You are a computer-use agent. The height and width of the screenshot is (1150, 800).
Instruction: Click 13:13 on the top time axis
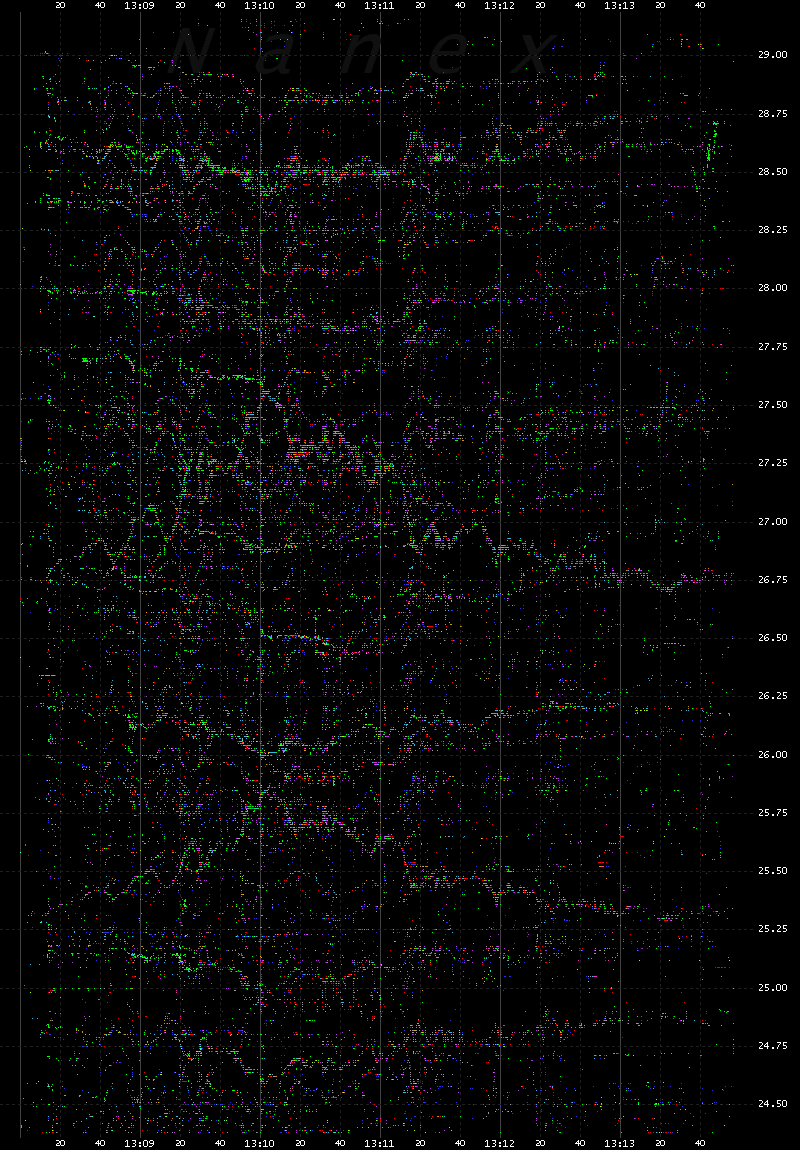pyautogui.click(x=620, y=5)
